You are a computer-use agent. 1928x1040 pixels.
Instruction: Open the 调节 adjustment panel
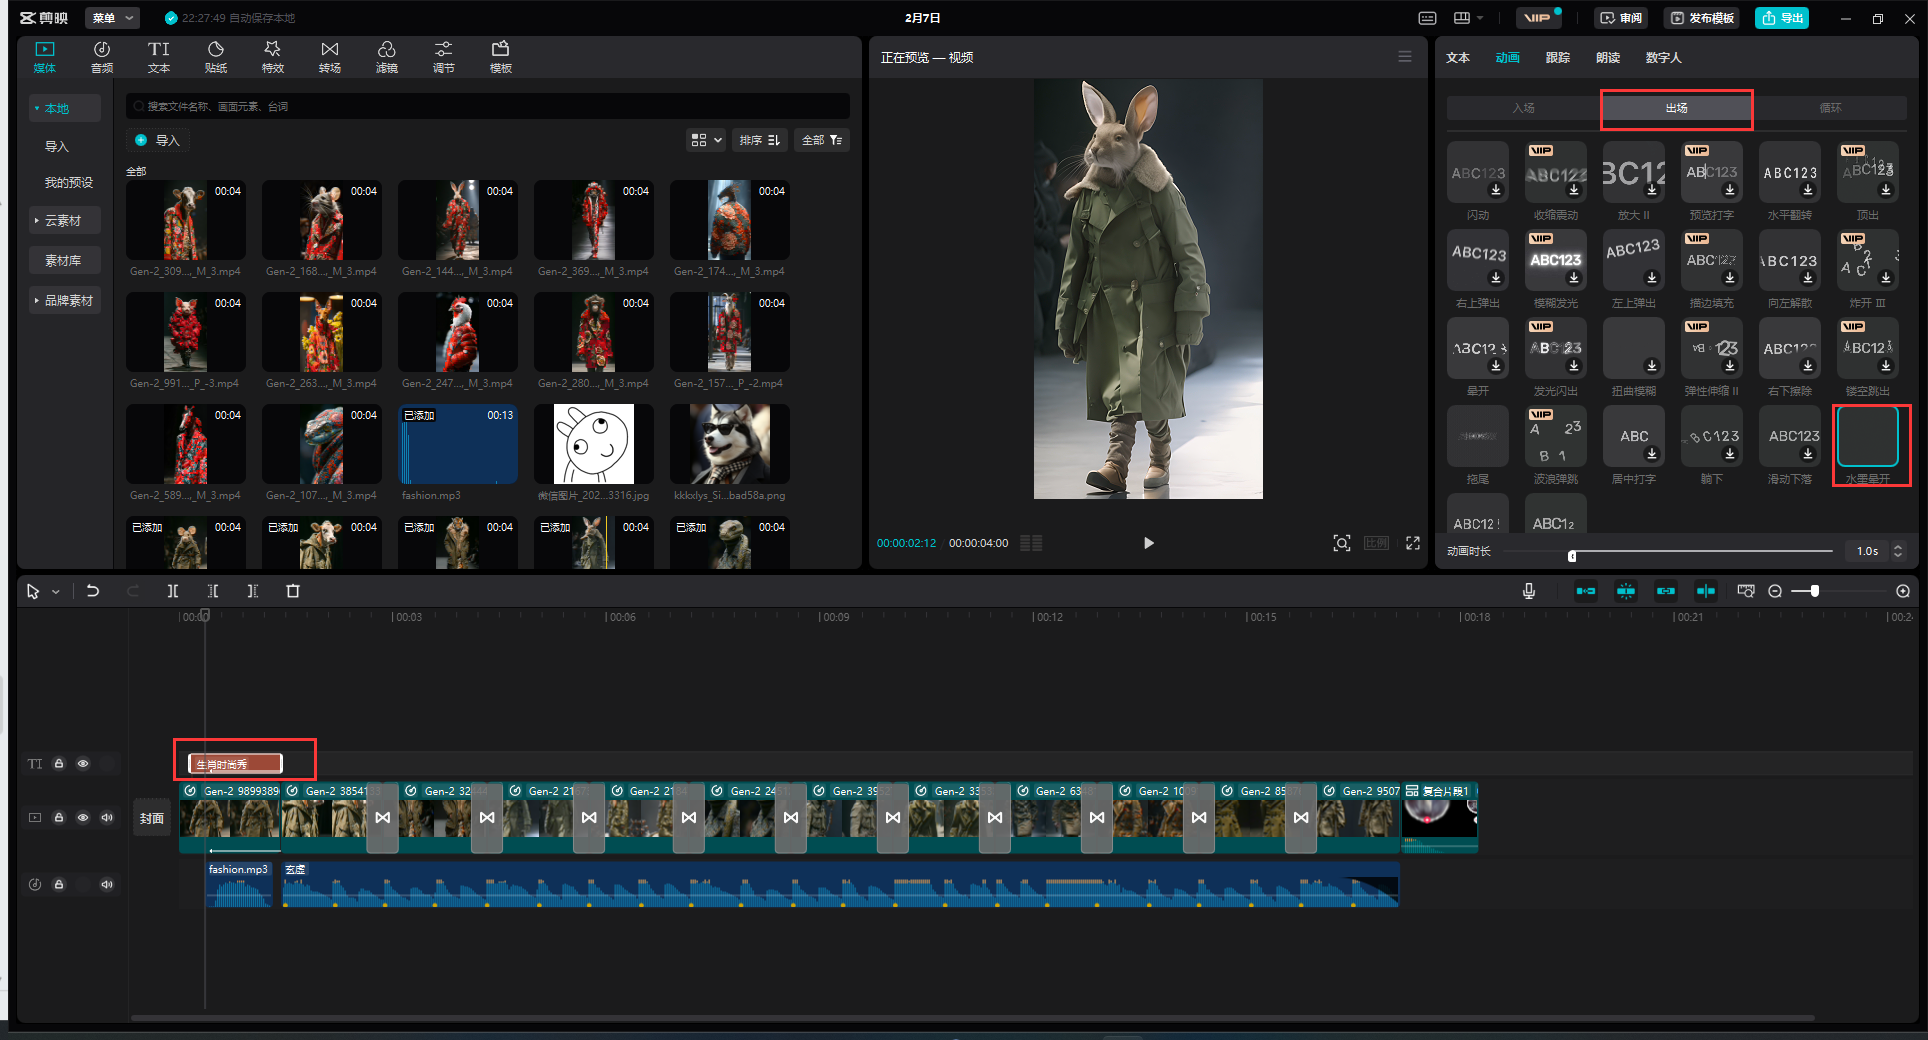(444, 57)
